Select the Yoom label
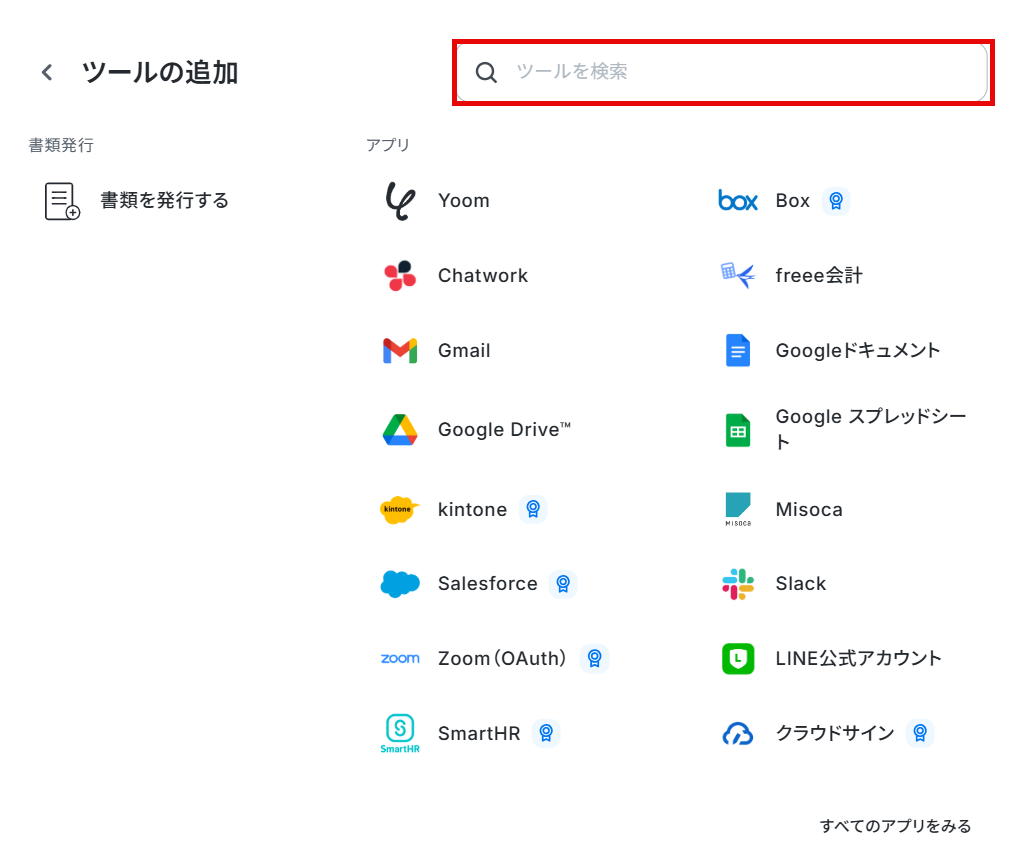 point(464,200)
